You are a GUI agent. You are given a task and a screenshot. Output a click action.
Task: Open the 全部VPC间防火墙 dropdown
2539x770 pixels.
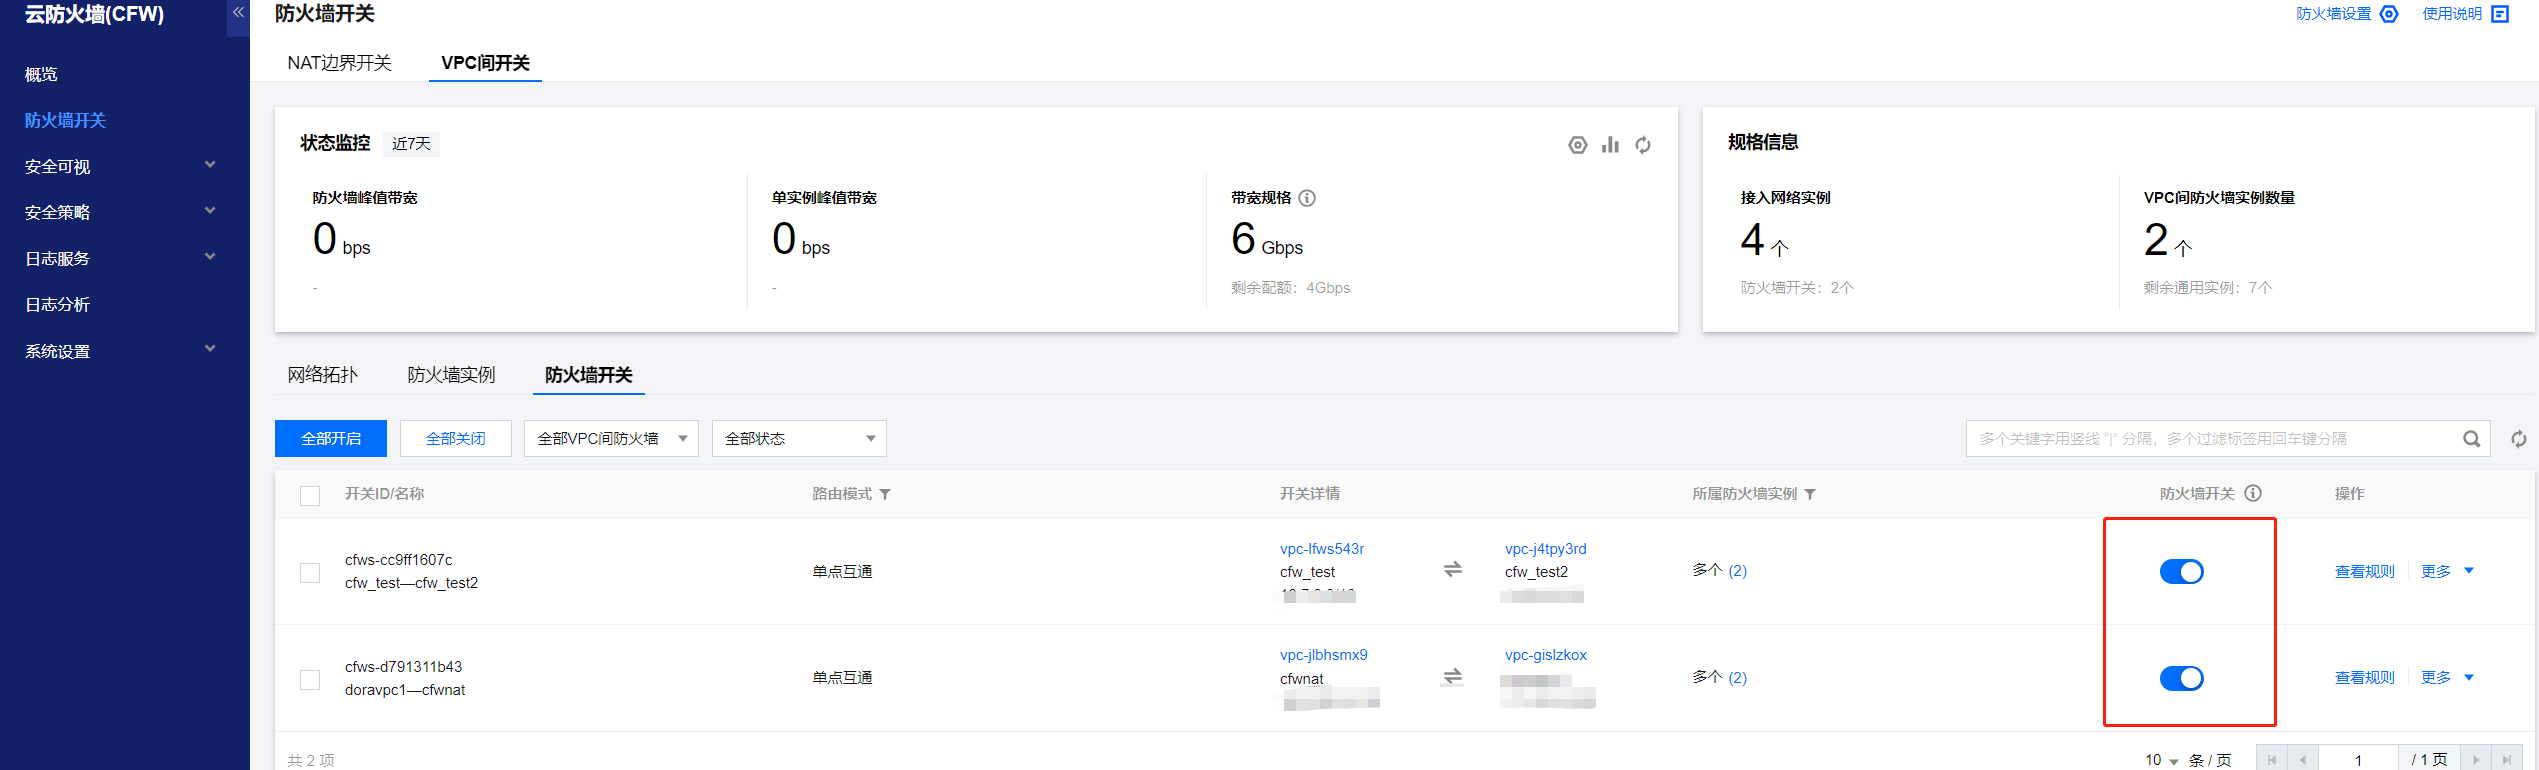(x=611, y=439)
